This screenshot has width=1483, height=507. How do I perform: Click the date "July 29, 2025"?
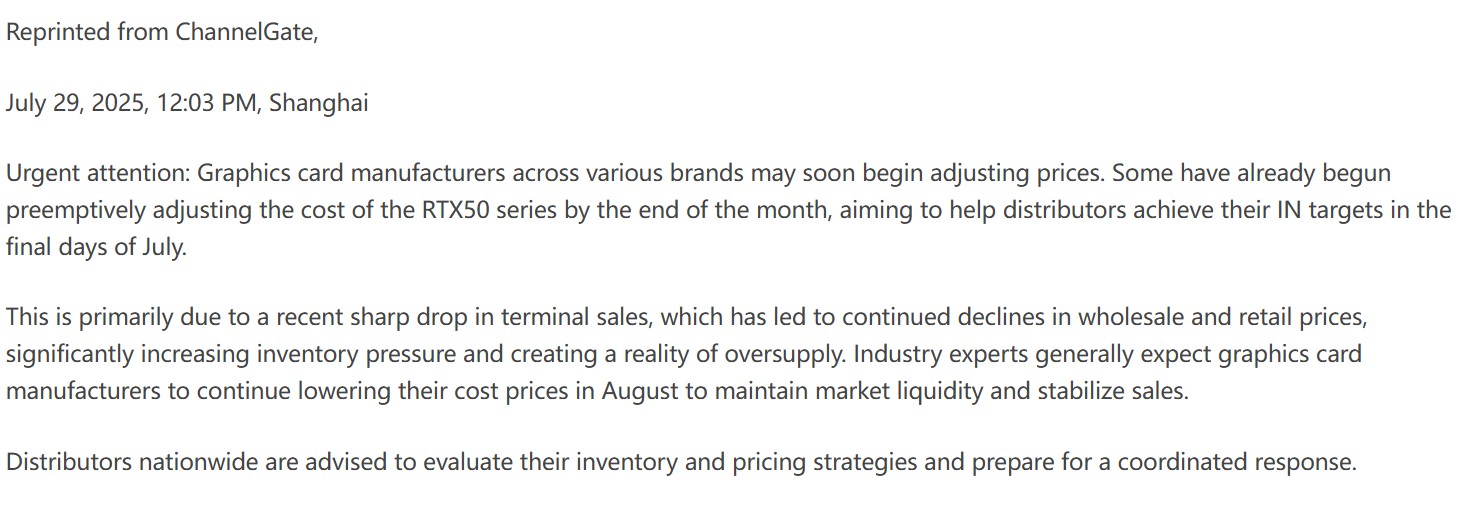pos(76,103)
